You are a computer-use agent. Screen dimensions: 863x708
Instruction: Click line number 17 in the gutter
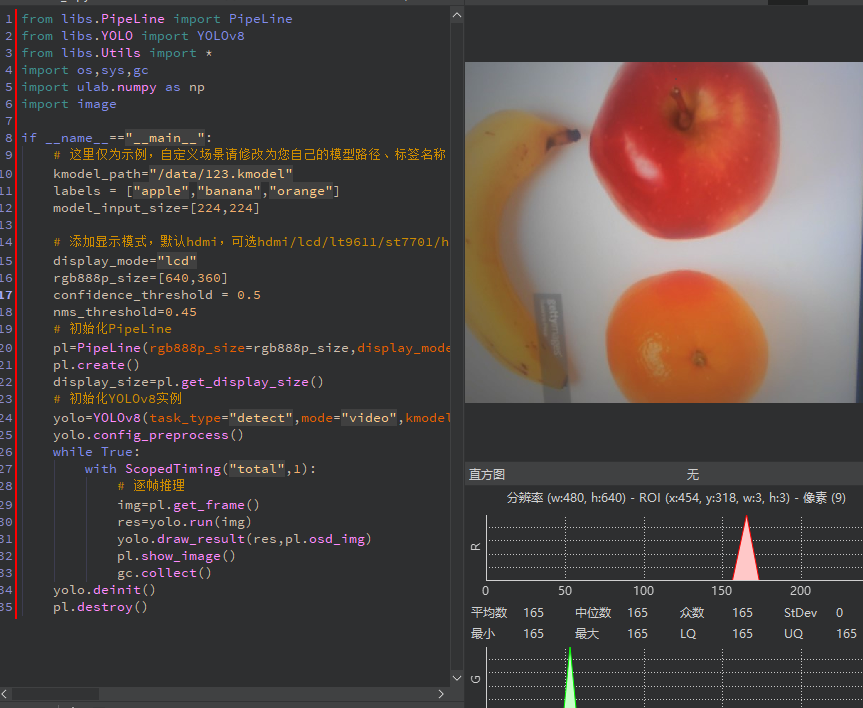[8, 295]
